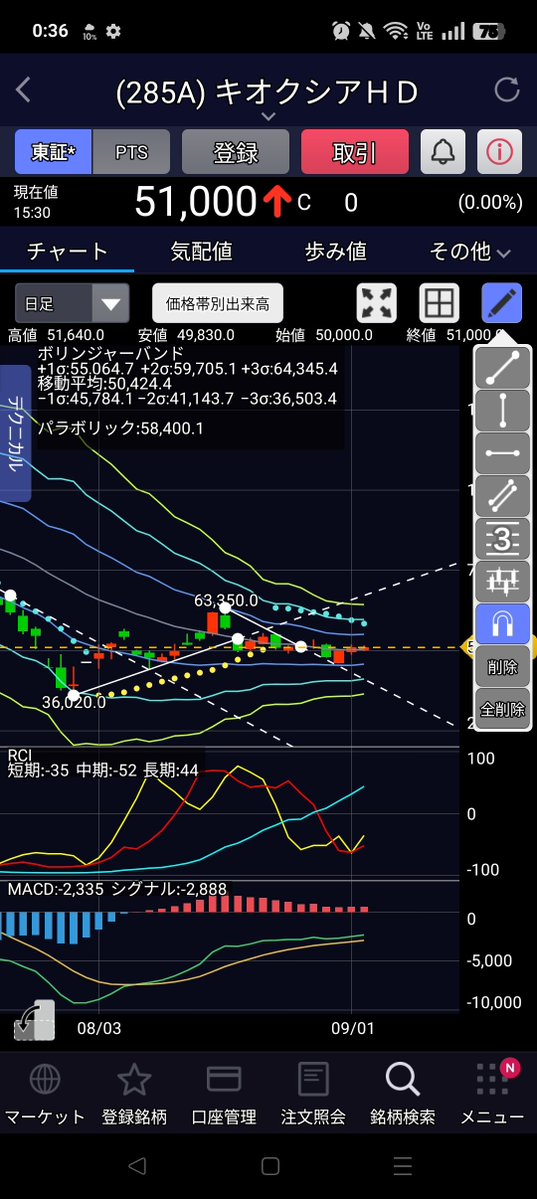Select the three-division retracement tool
Viewport: 537px width, 1199px height.
click(503, 538)
